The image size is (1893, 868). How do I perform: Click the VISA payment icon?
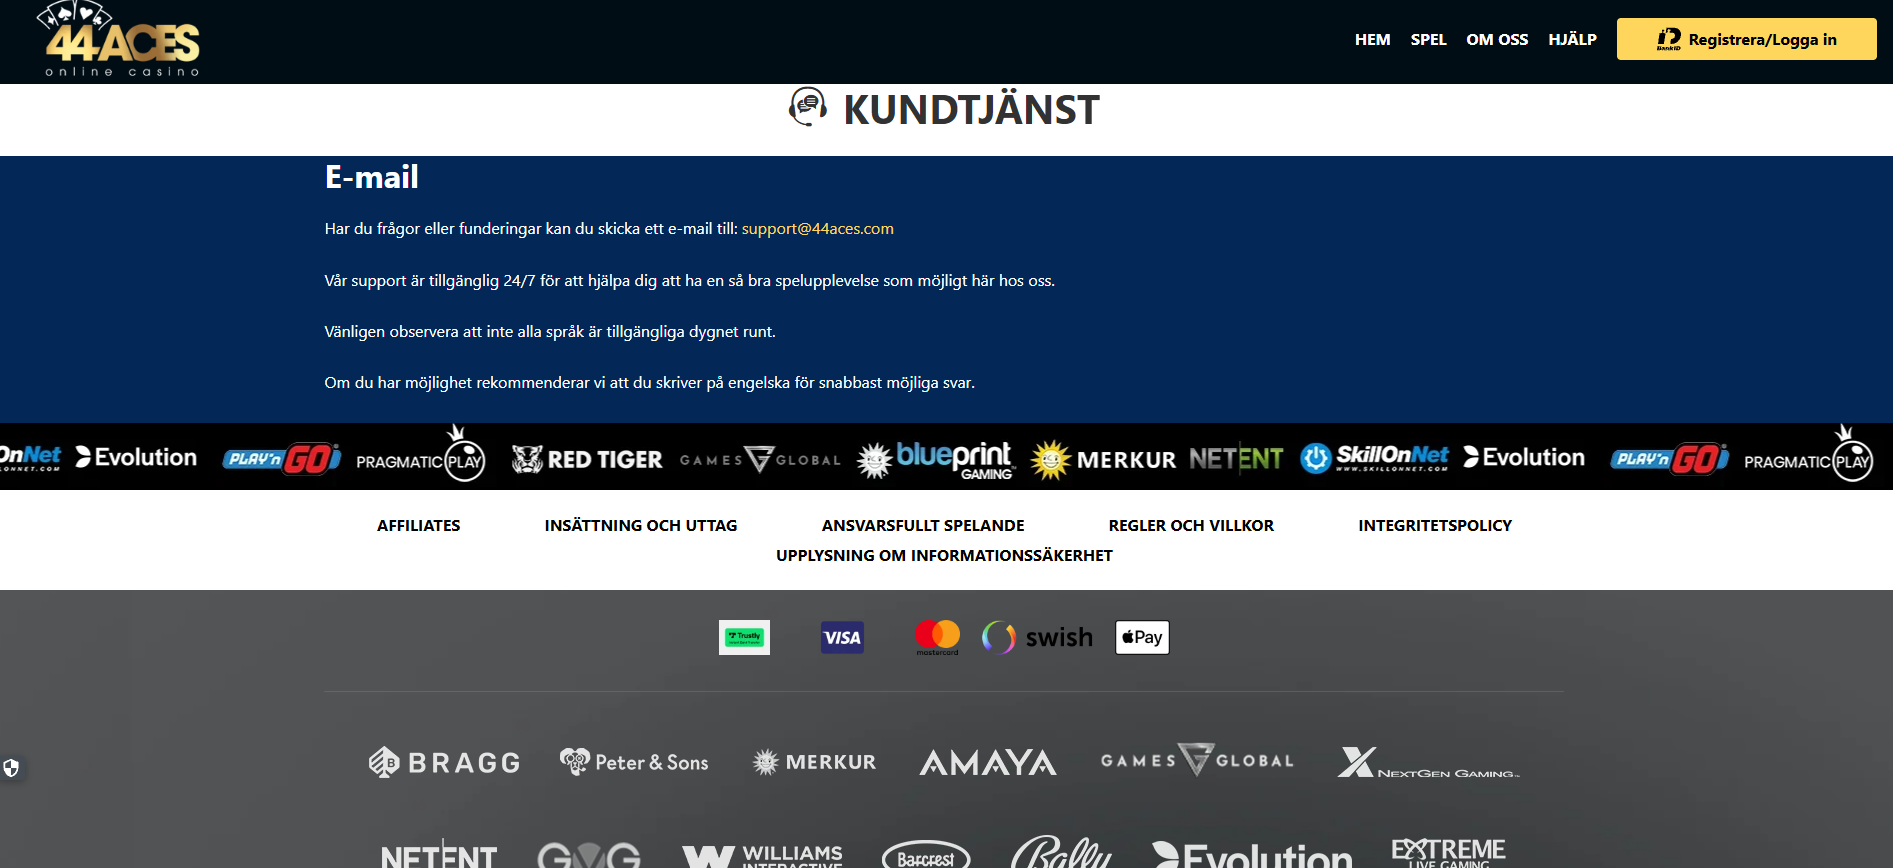tap(842, 637)
